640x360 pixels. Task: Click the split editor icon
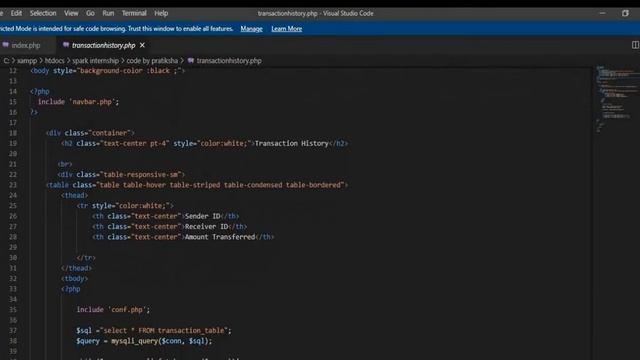(x=635, y=45)
